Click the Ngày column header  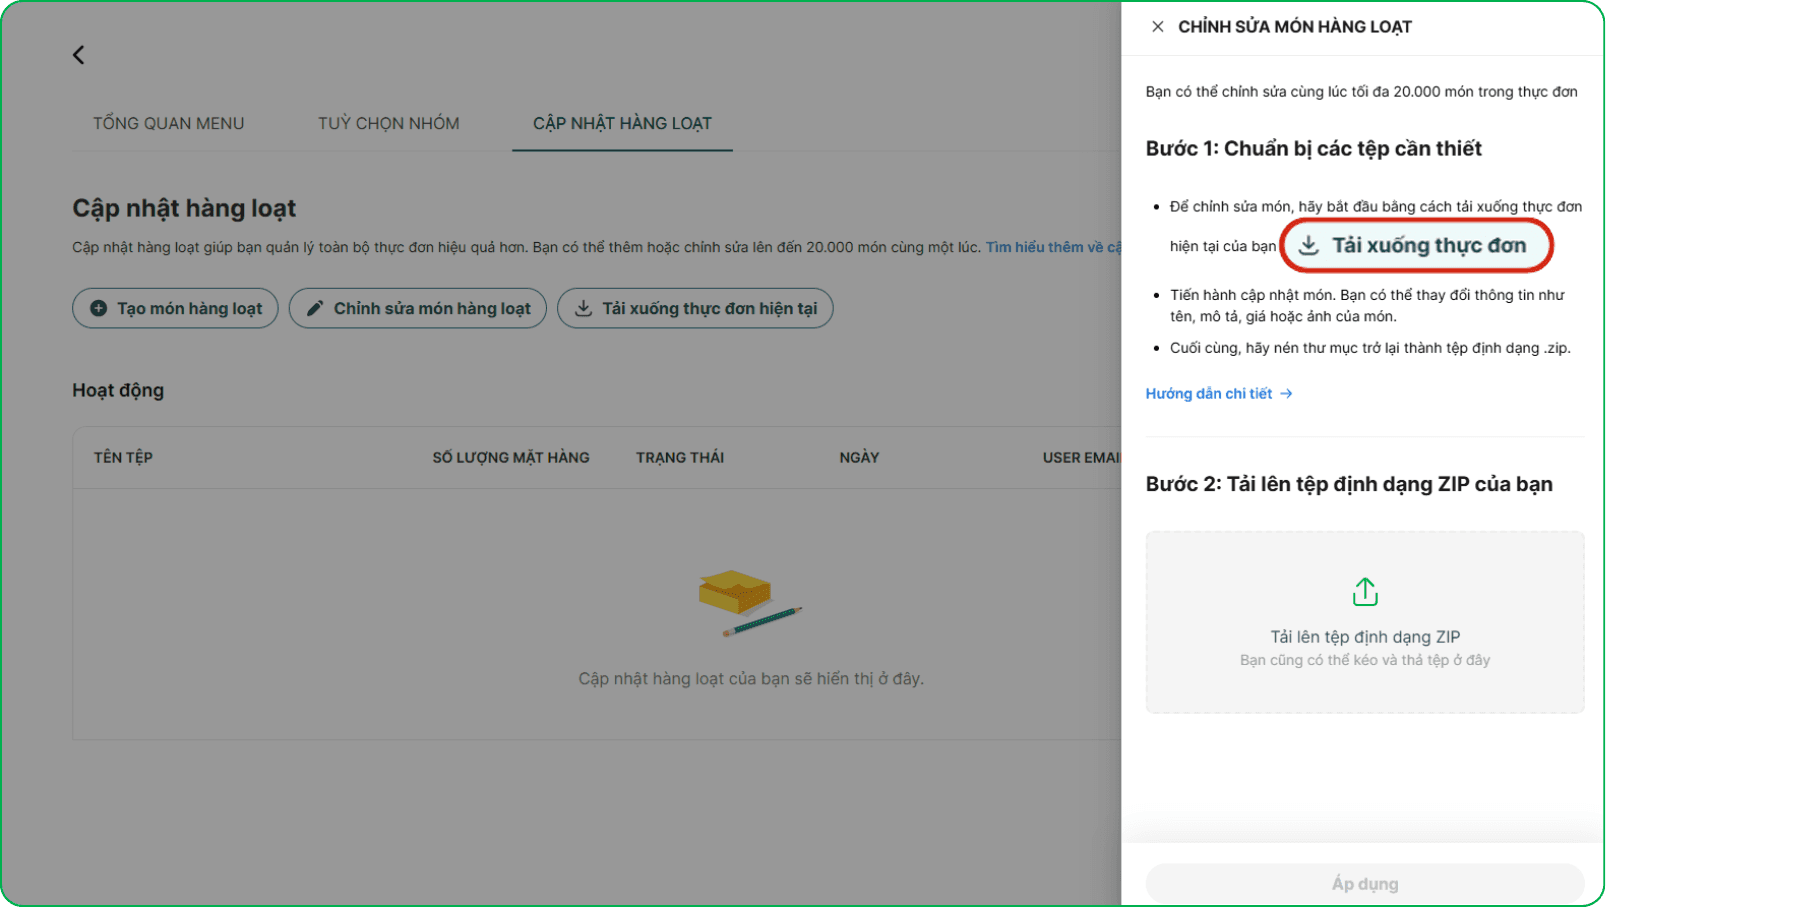coord(858,457)
